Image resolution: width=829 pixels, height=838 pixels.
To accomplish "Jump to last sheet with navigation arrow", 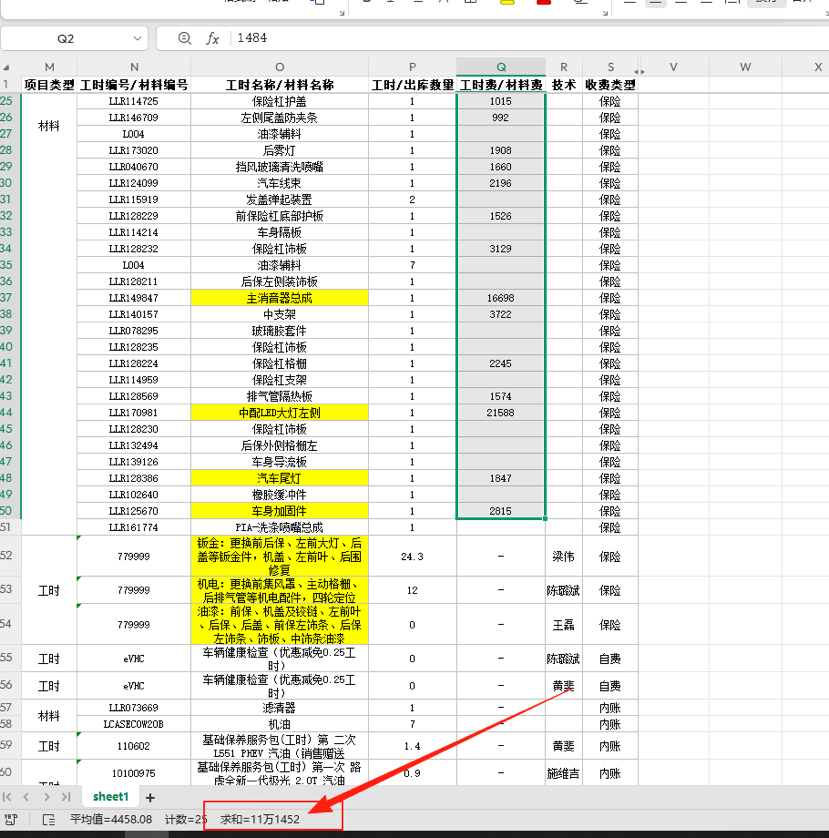I will [65, 797].
